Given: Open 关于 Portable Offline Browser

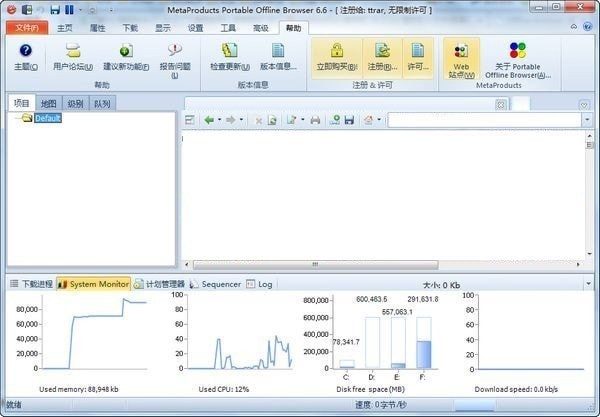Looking at the screenshot, I should (518, 59).
